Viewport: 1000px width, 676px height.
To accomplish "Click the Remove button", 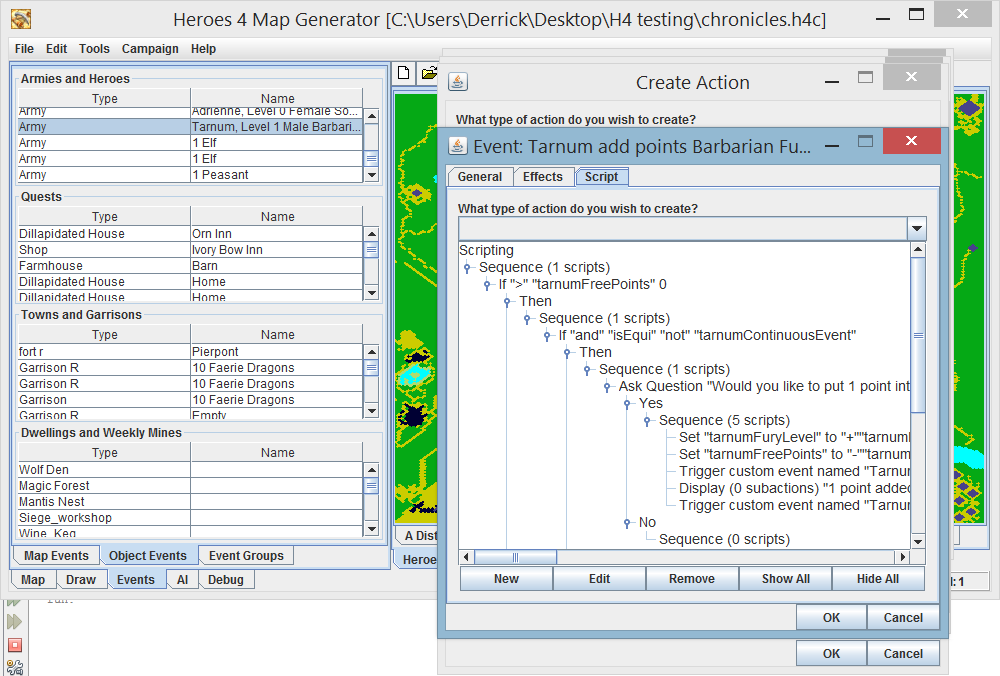I will click(x=692, y=578).
